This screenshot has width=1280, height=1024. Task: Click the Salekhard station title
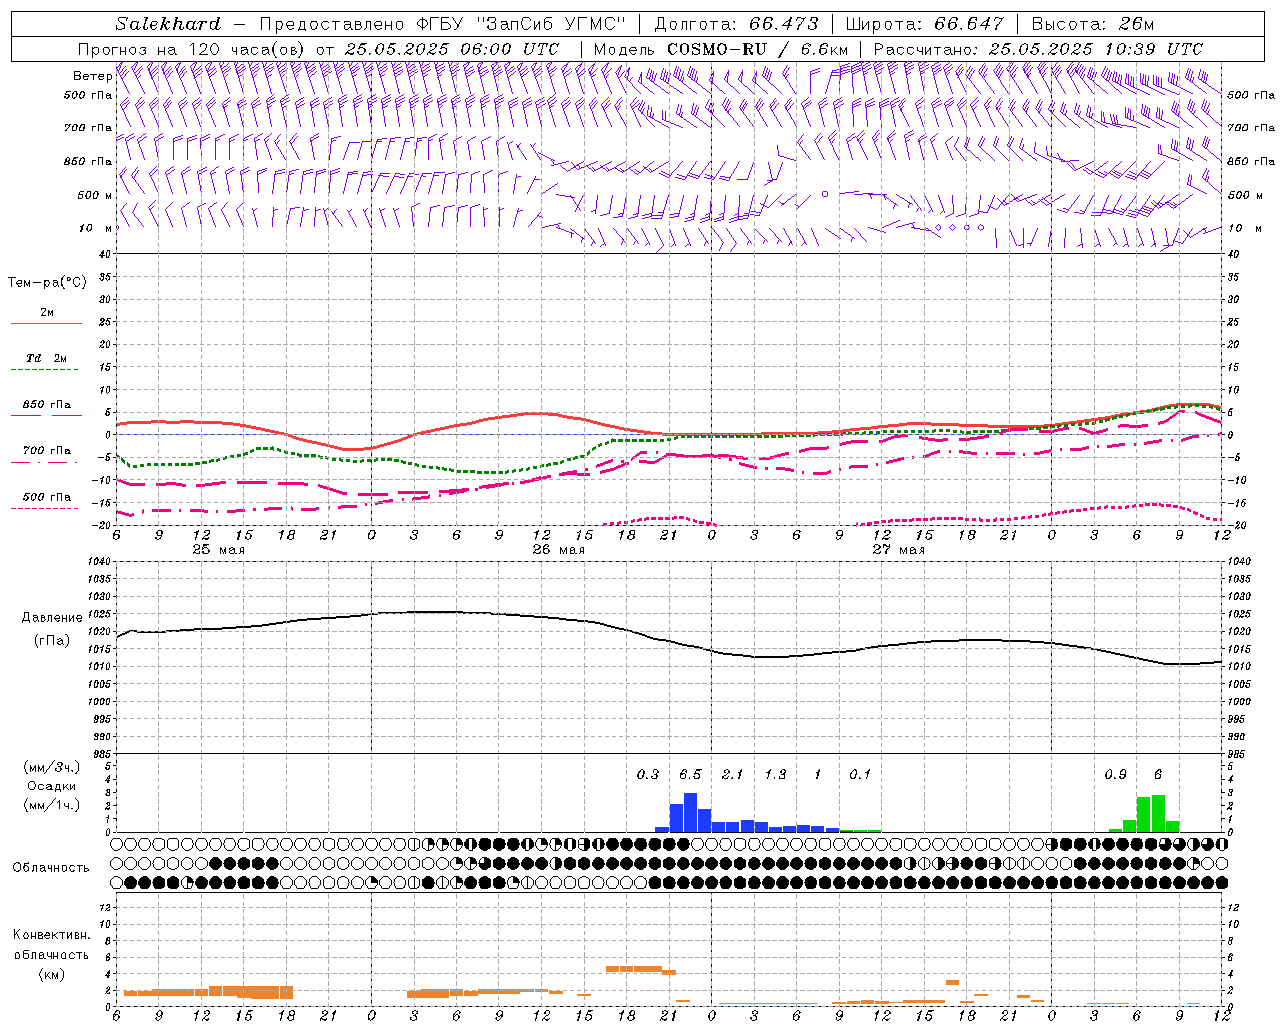pyautogui.click(x=167, y=24)
